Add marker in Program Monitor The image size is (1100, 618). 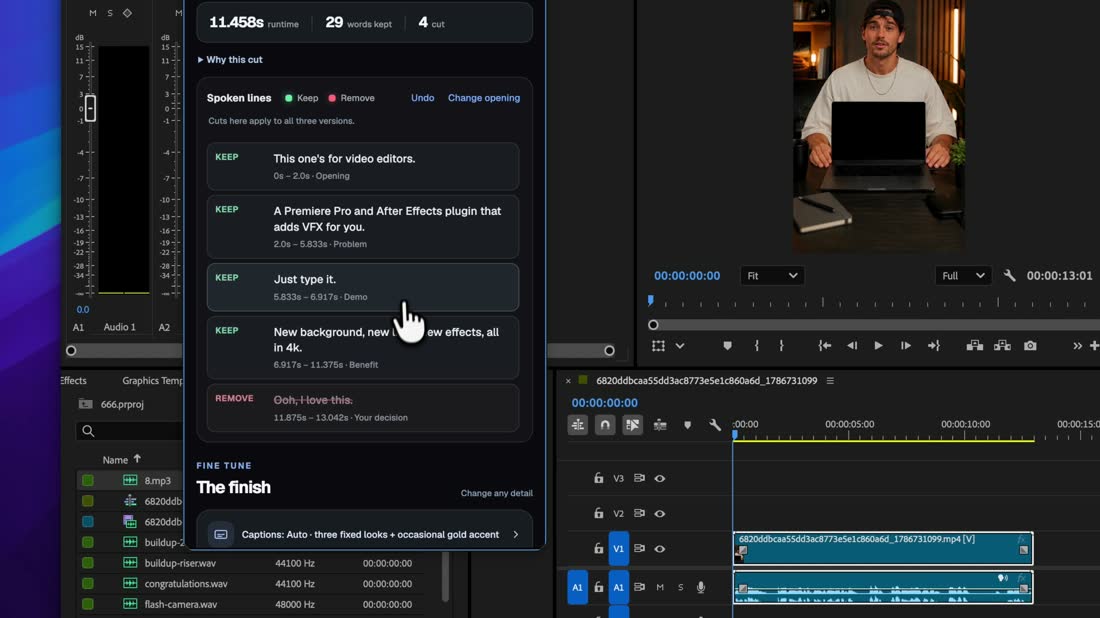click(x=727, y=346)
